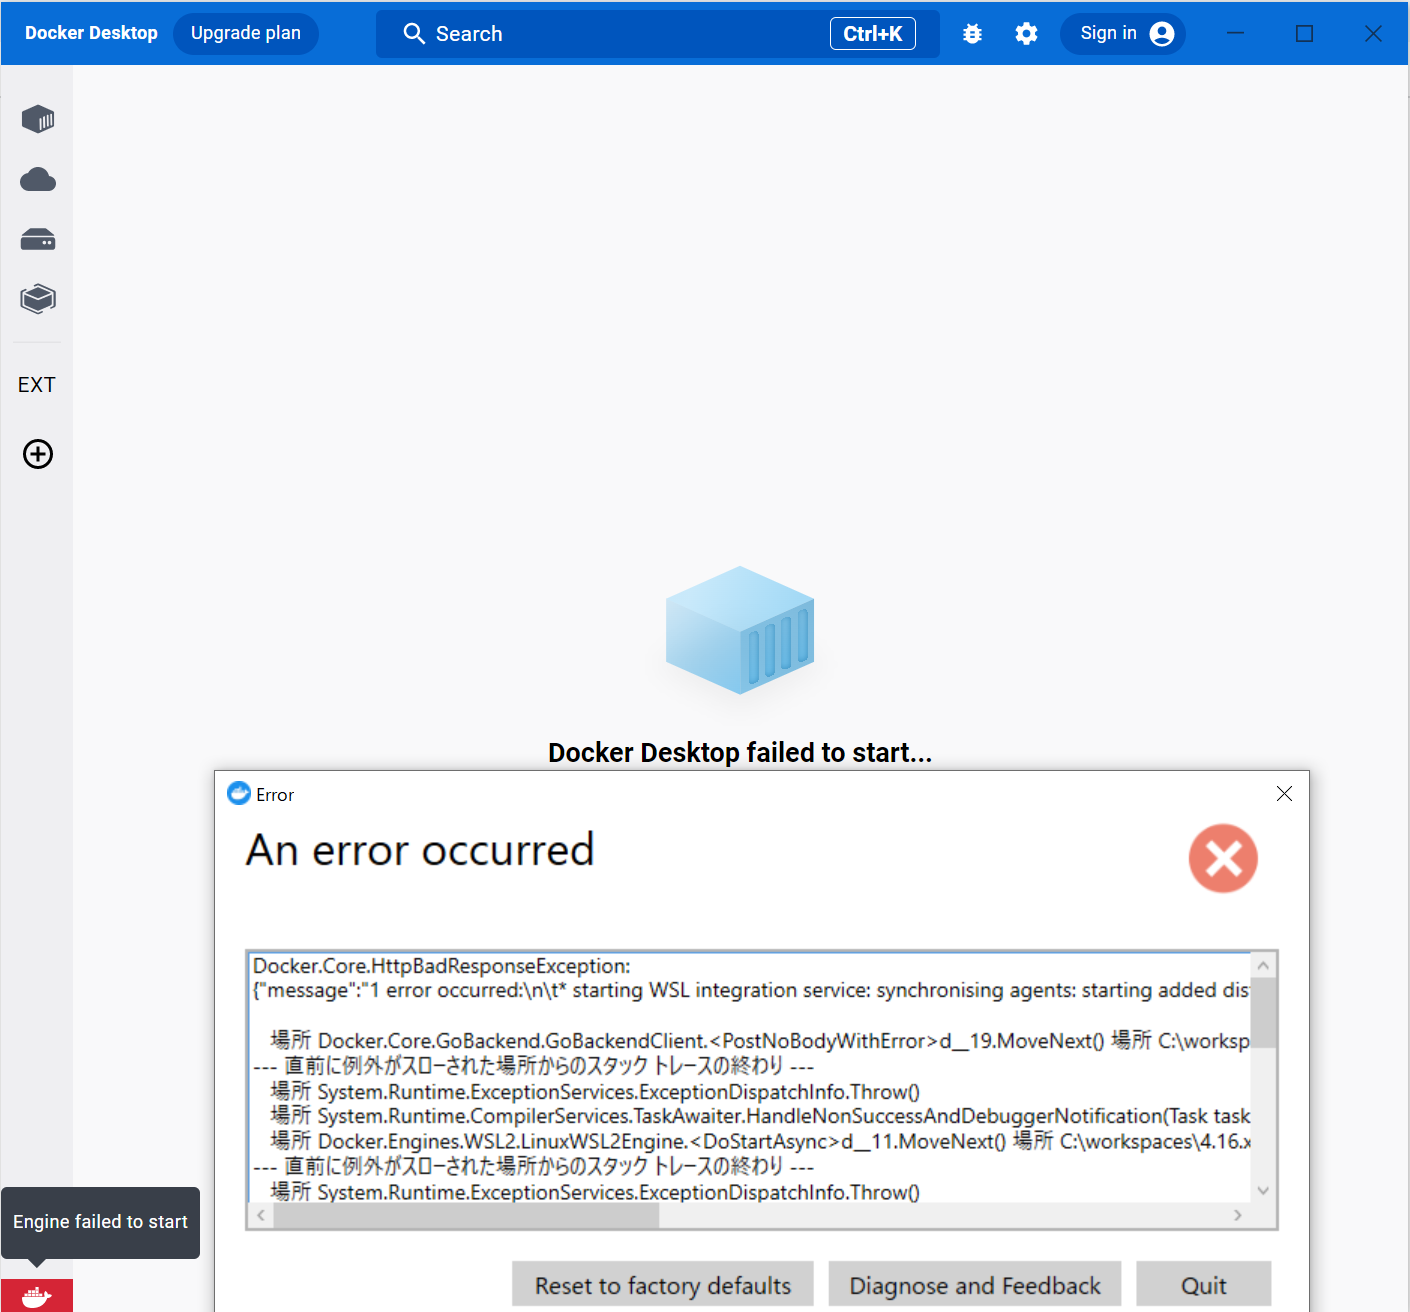Screen dimensions: 1410x1312
Task: Click the Add Extensions plus icon
Action: (x=38, y=454)
